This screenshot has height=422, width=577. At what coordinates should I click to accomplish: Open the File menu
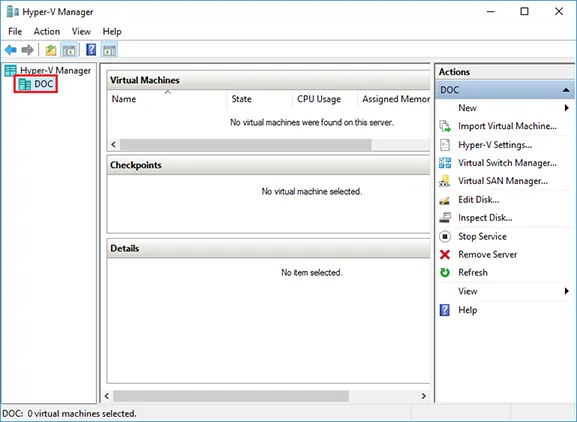pyautogui.click(x=15, y=32)
